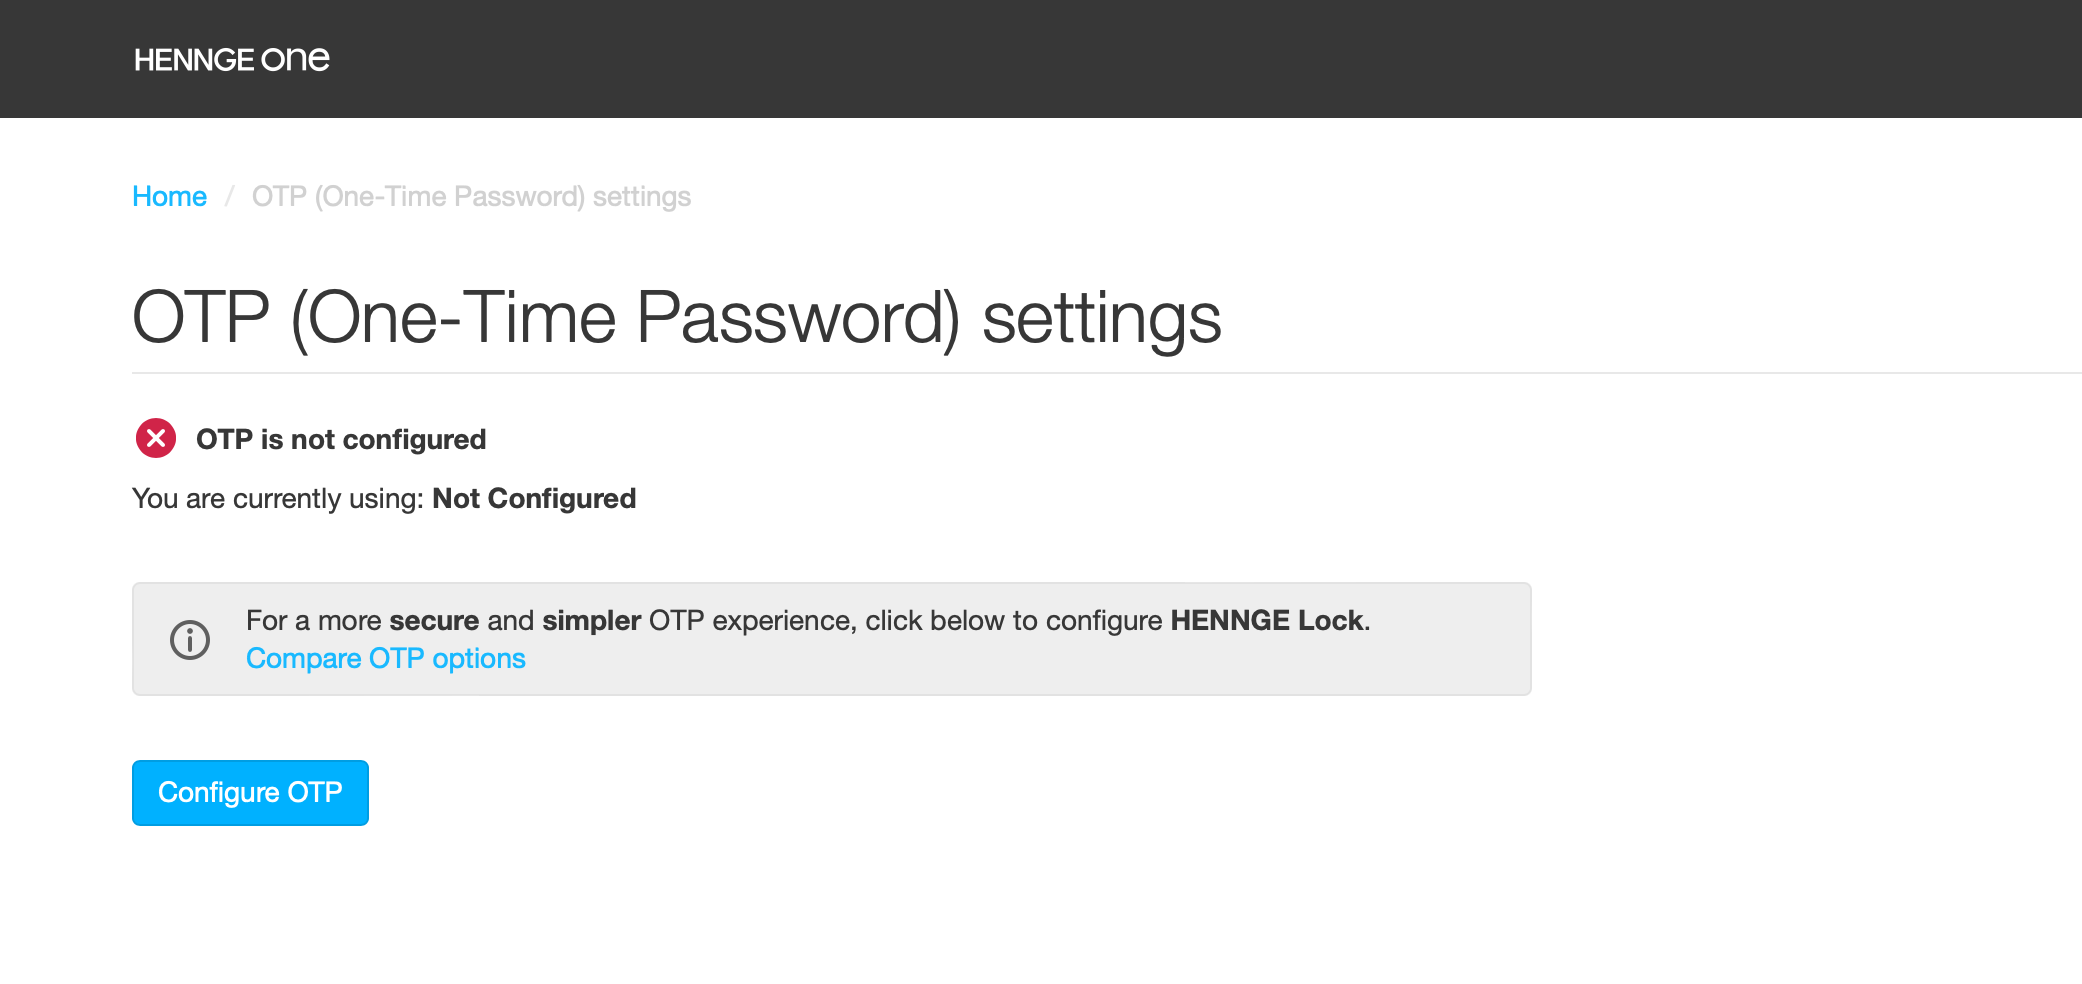Click the HENNGE One logo
This screenshot has height=984, width=2082.
pyautogui.click(x=231, y=59)
